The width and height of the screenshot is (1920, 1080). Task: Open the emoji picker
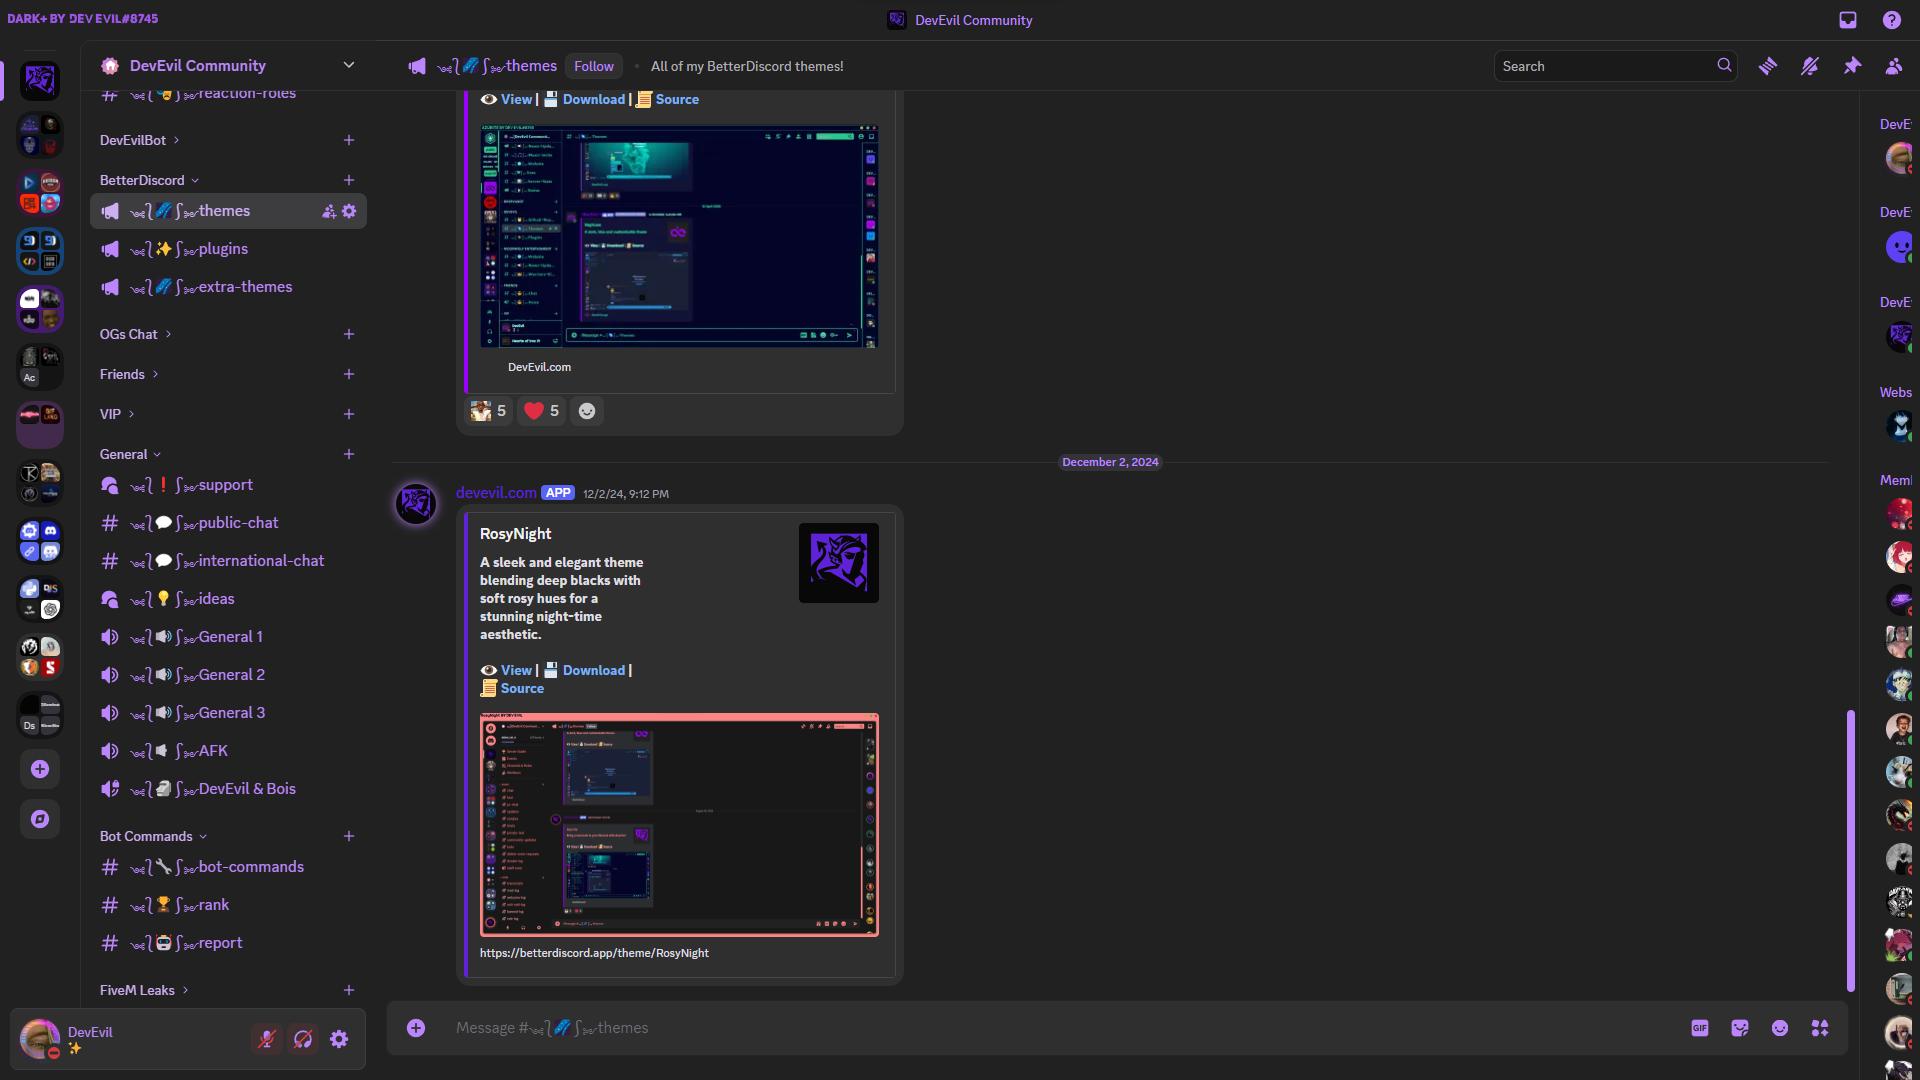(1781, 1028)
